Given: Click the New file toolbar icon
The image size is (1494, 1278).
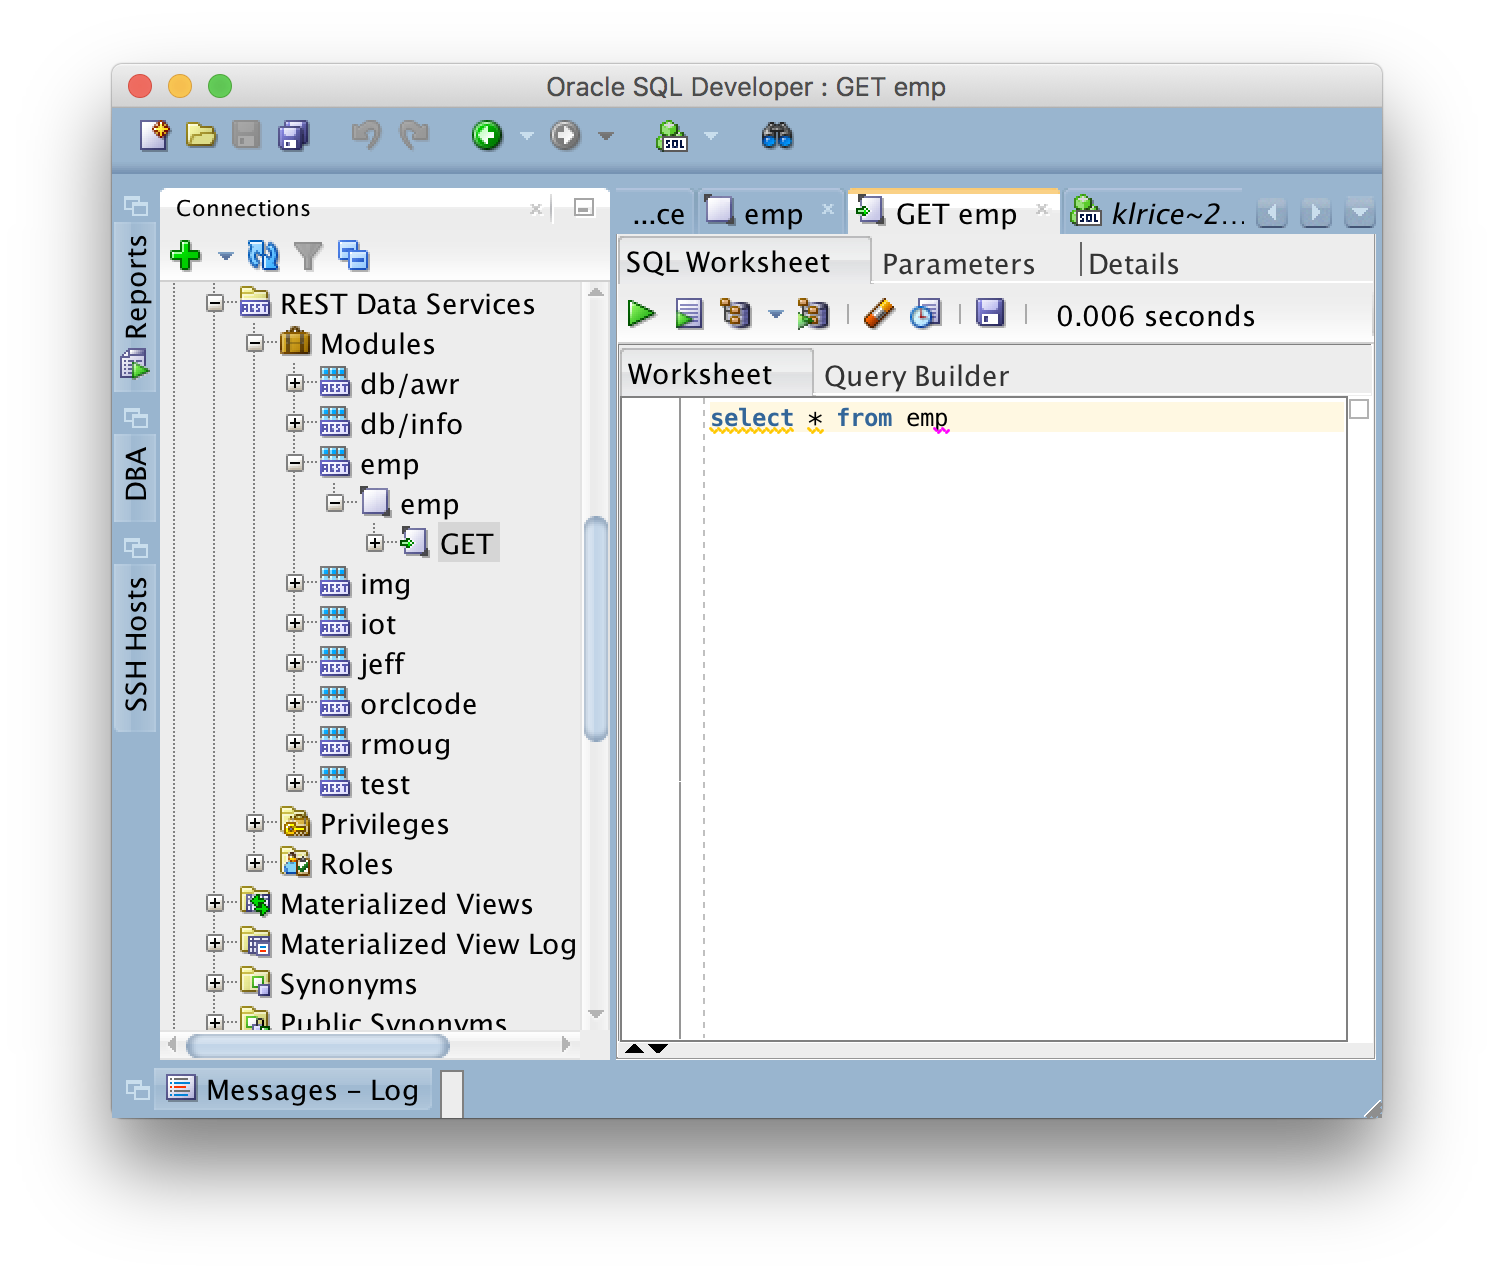Looking at the screenshot, I should [155, 135].
